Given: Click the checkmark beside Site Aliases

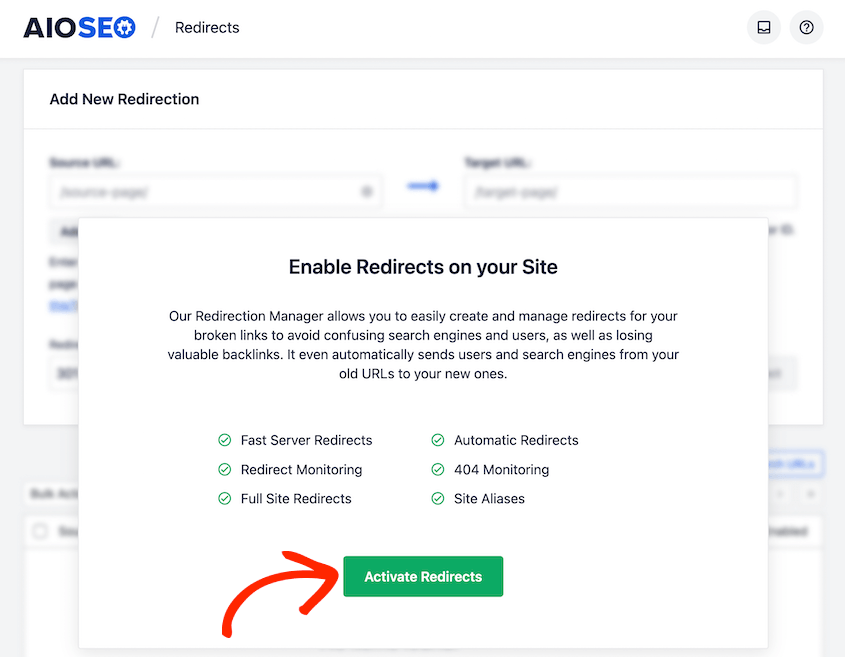Looking at the screenshot, I should [437, 498].
